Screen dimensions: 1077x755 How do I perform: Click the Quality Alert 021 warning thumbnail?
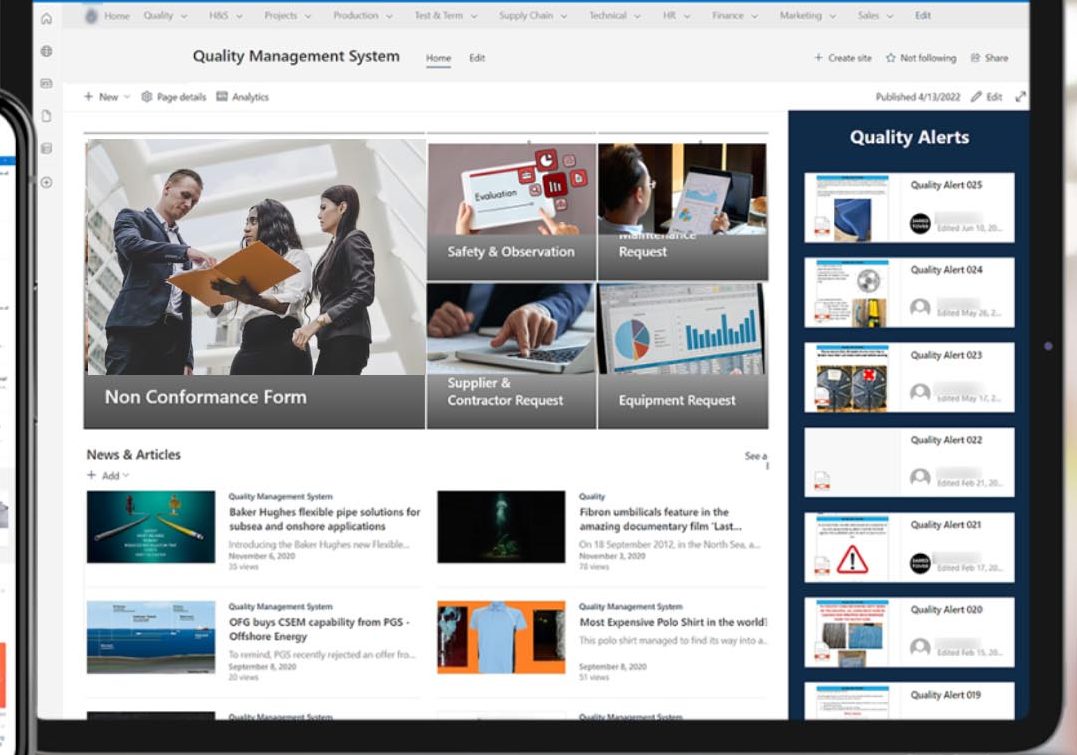point(852,548)
